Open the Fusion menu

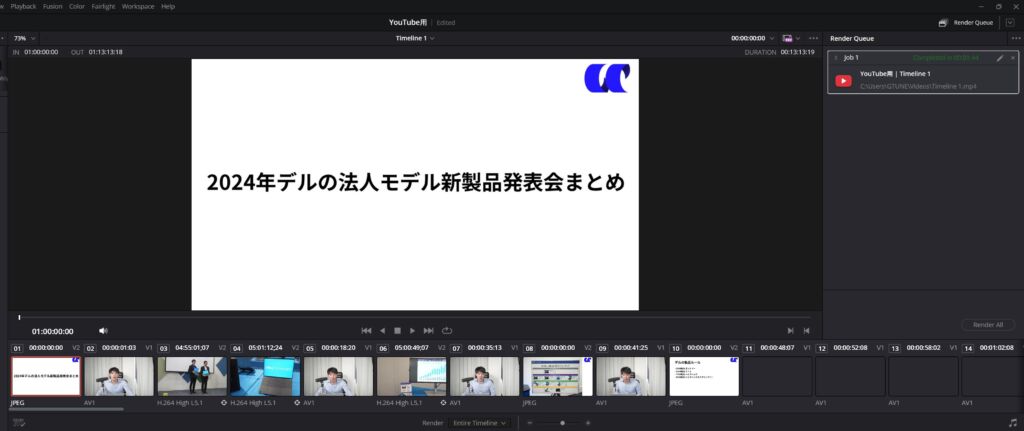[x=52, y=6]
